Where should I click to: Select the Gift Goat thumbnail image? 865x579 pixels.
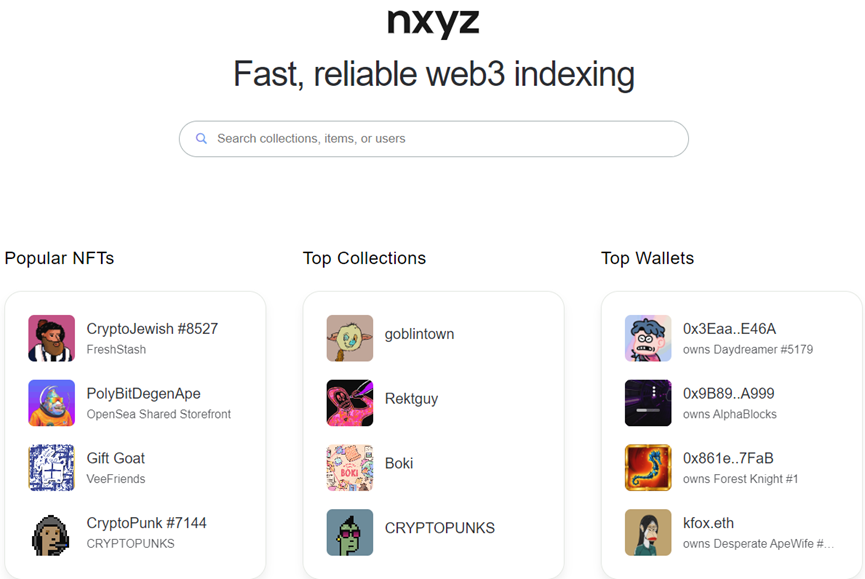(x=51, y=467)
